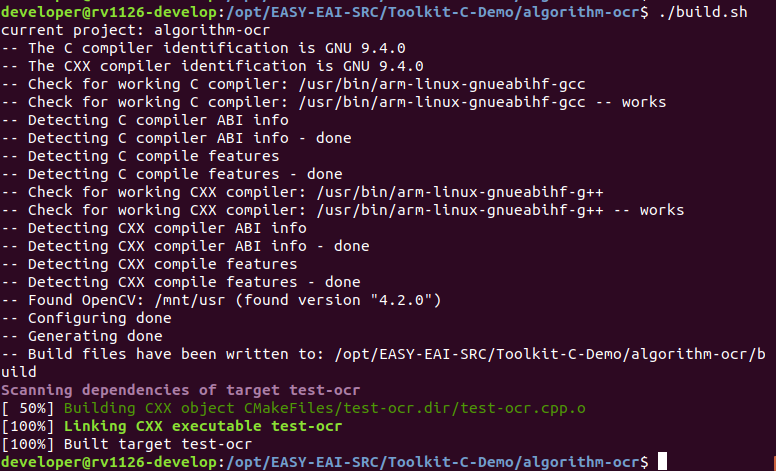Click the /usr/bin/arm-linux-gnueabihf-gcc -- works path
This screenshot has height=471, width=776.
pyautogui.click(x=483, y=102)
